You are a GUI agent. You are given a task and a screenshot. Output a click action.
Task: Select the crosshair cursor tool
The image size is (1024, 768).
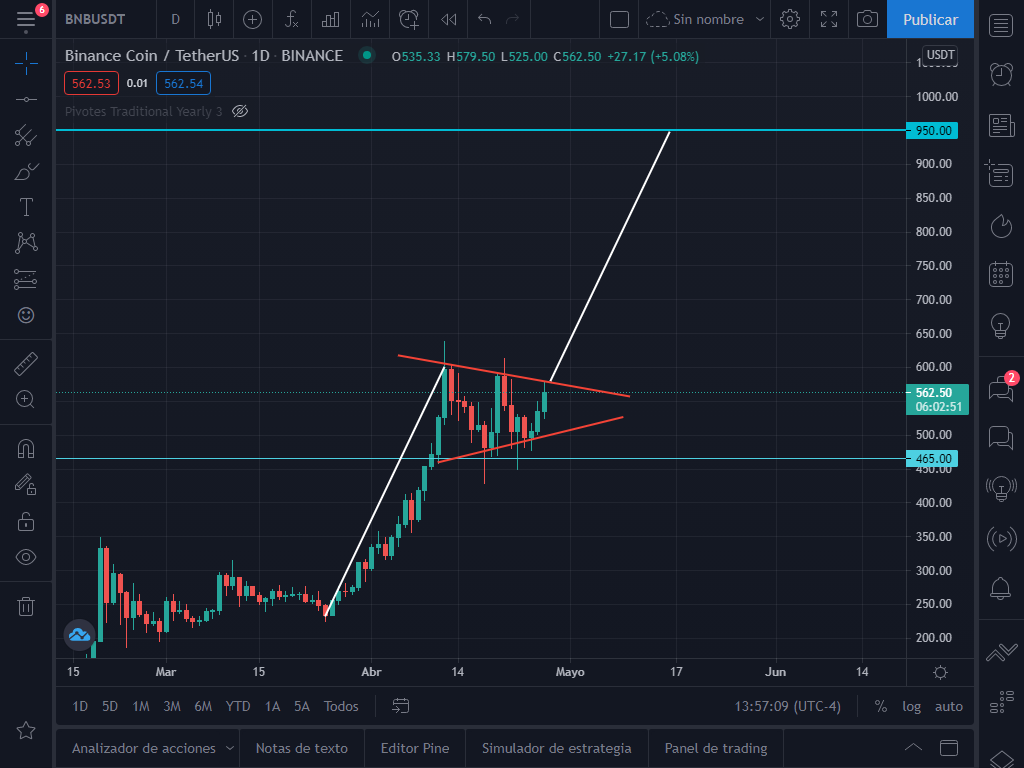pyautogui.click(x=26, y=63)
